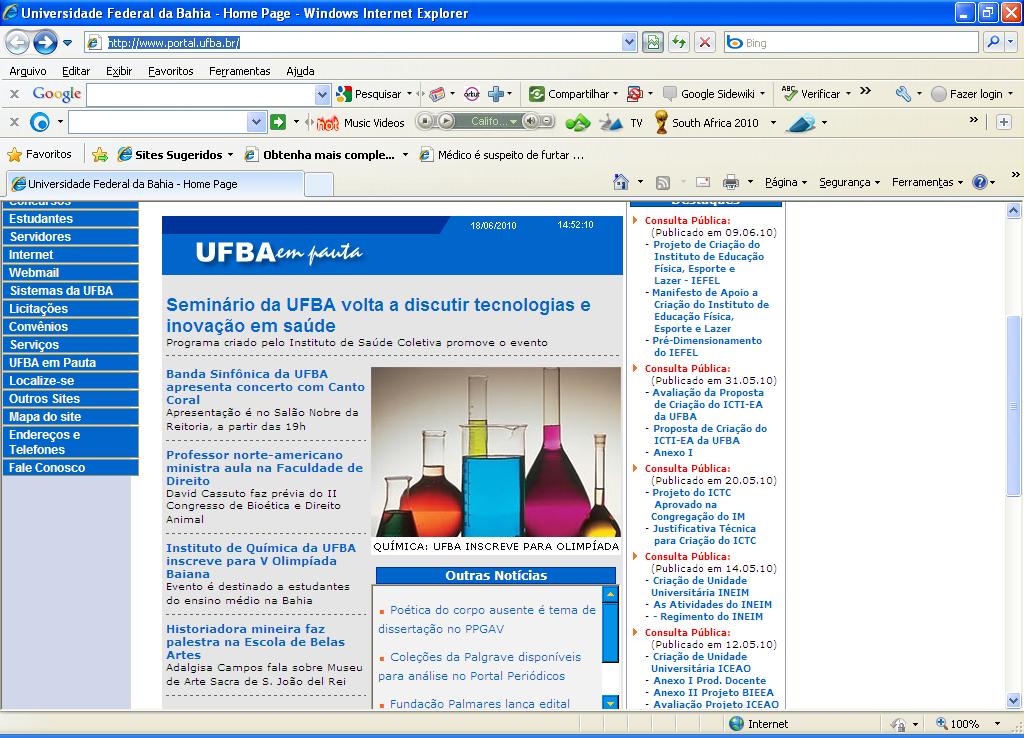Refresh the page with the green arrows icon
Viewport: 1024px width, 738px height.
tap(679, 43)
